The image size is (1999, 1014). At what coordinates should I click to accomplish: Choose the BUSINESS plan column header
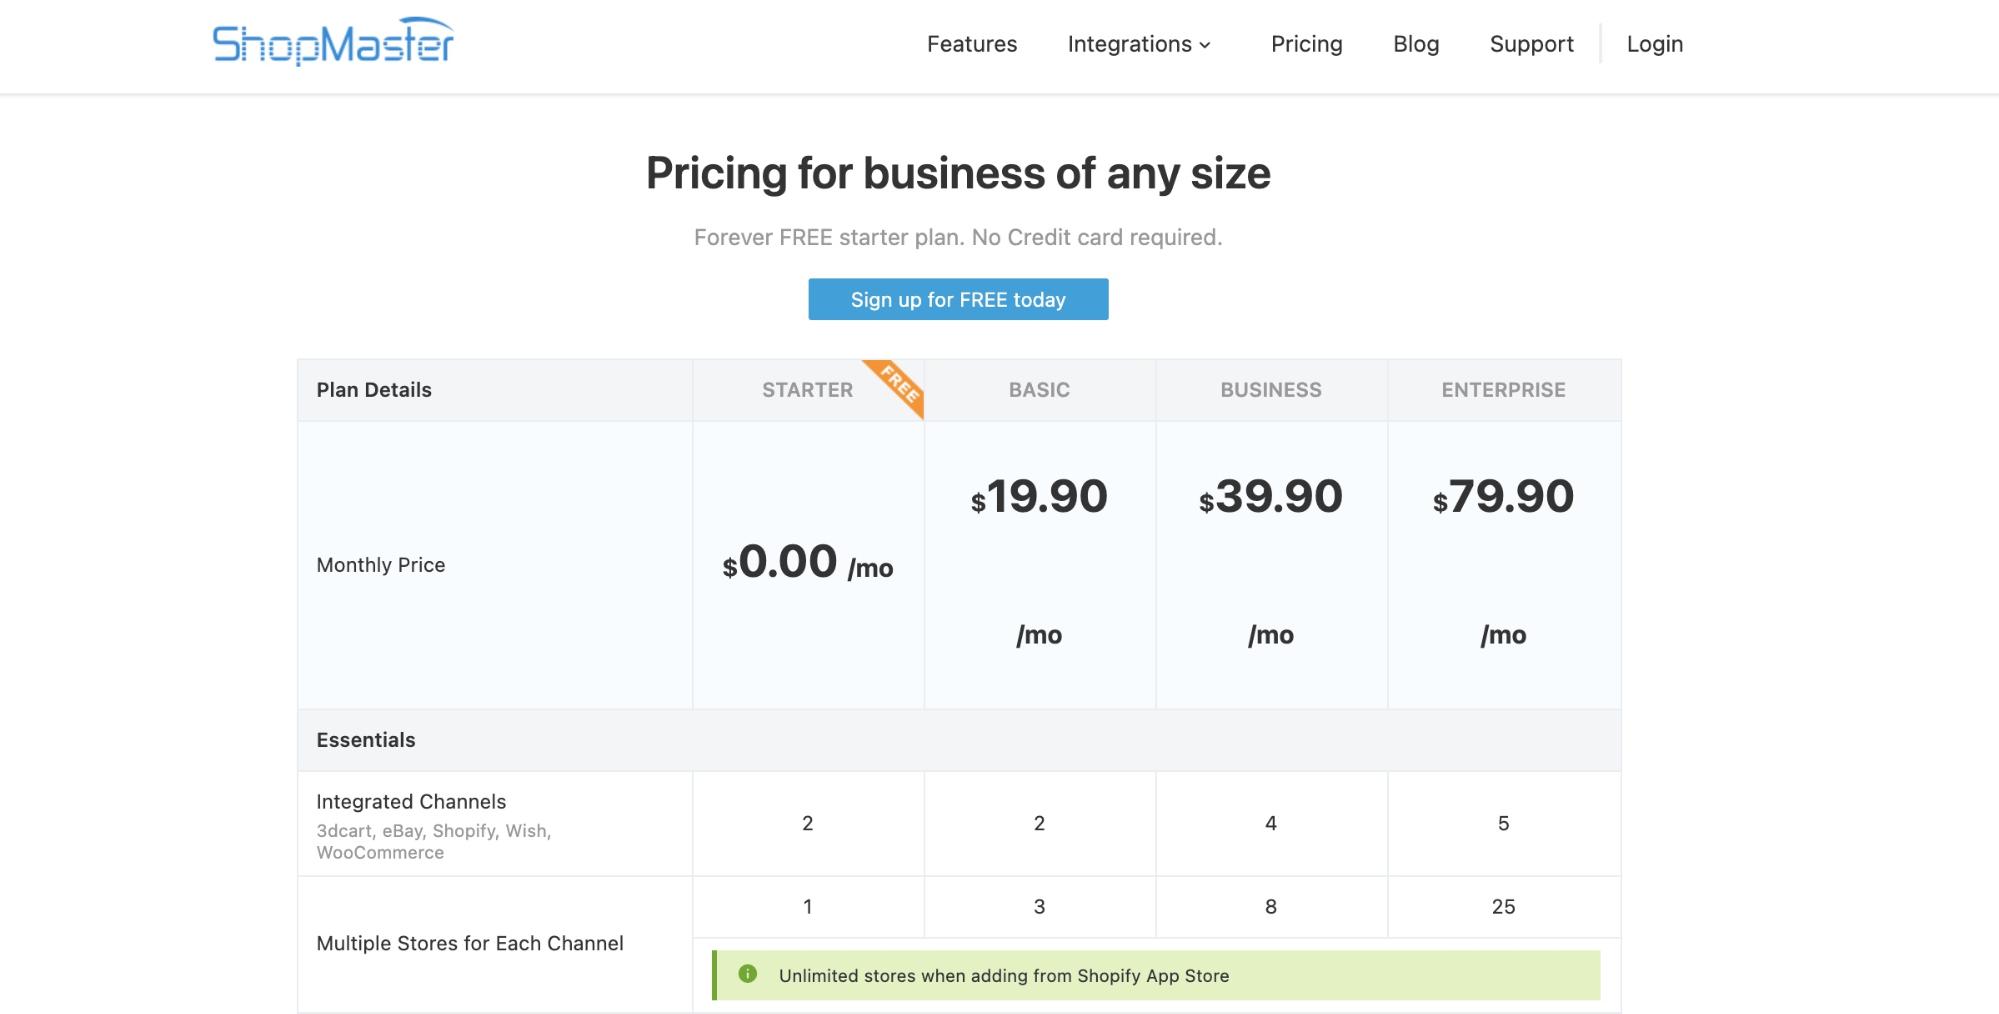point(1270,390)
